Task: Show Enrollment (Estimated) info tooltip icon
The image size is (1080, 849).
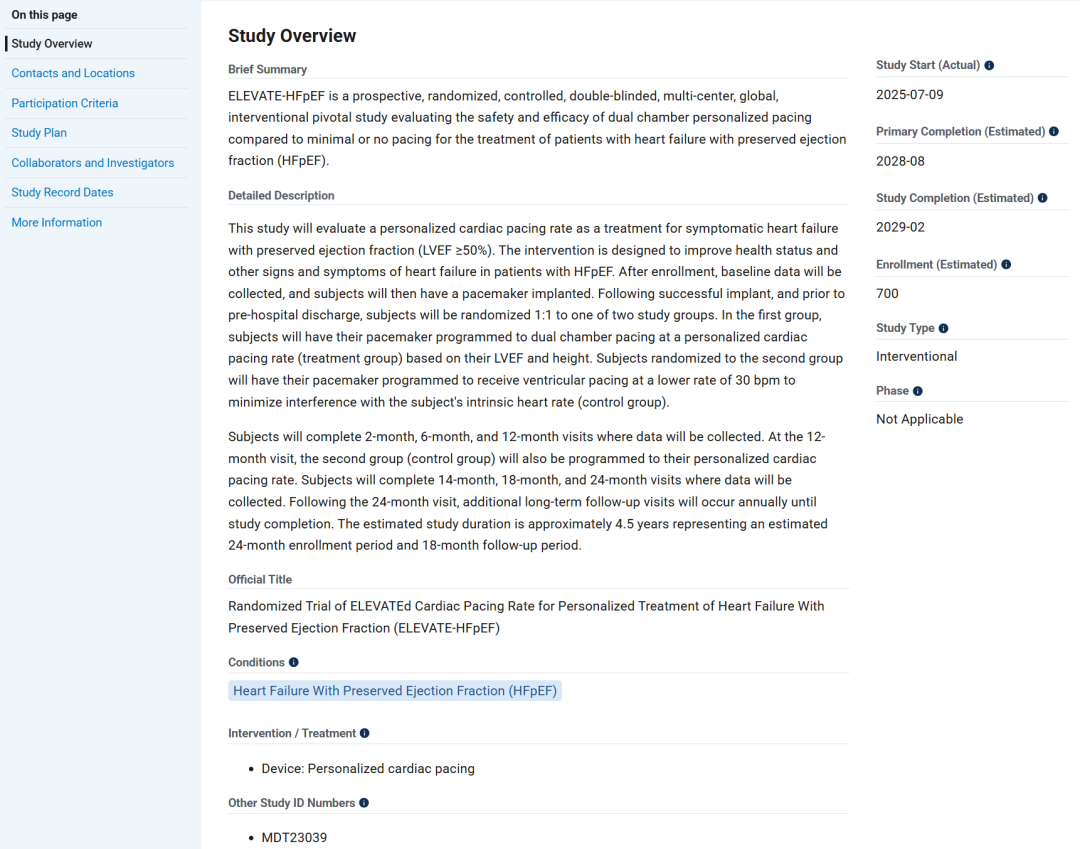Action: click(1006, 264)
